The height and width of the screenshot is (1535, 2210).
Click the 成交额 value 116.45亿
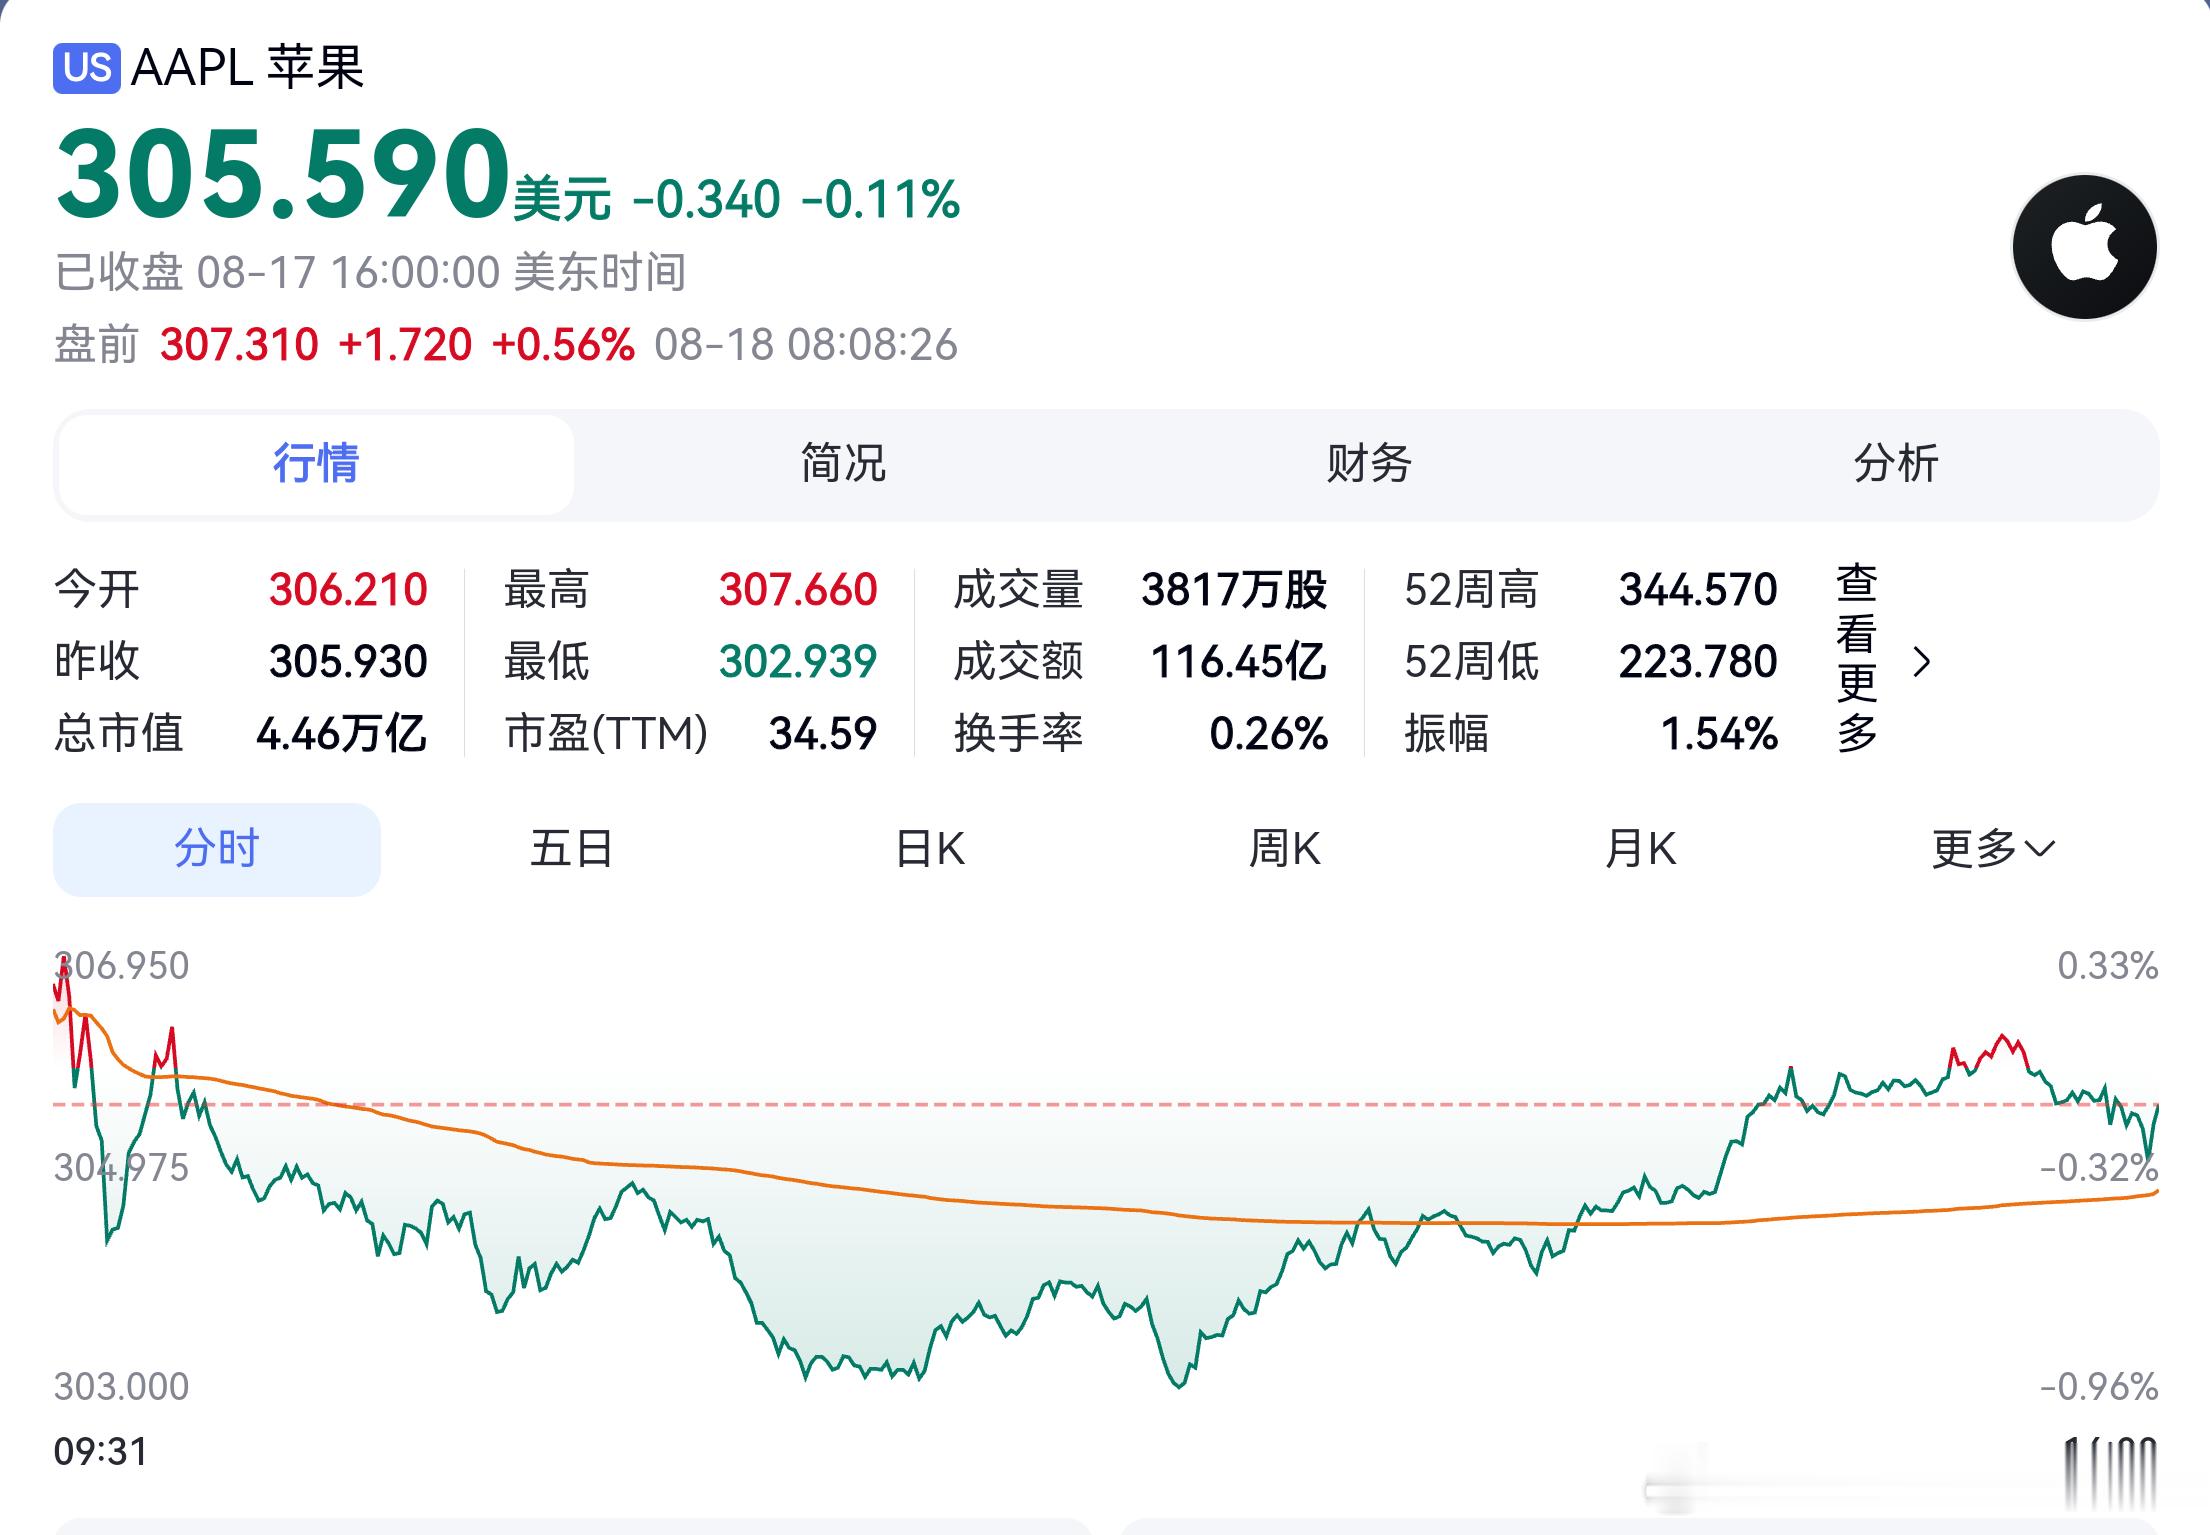tap(1239, 661)
